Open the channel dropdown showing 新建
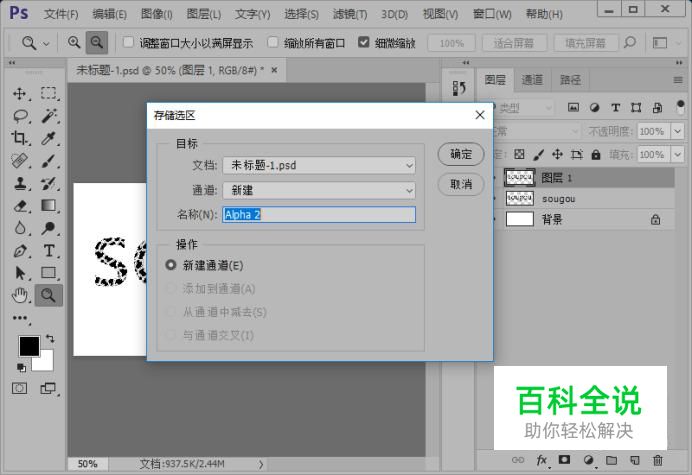 319,190
